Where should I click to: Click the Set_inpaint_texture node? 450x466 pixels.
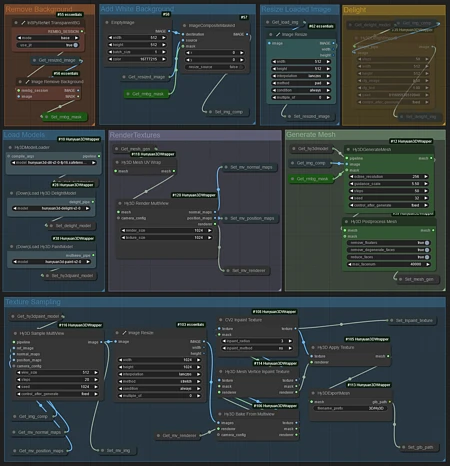pyautogui.click(x=413, y=320)
